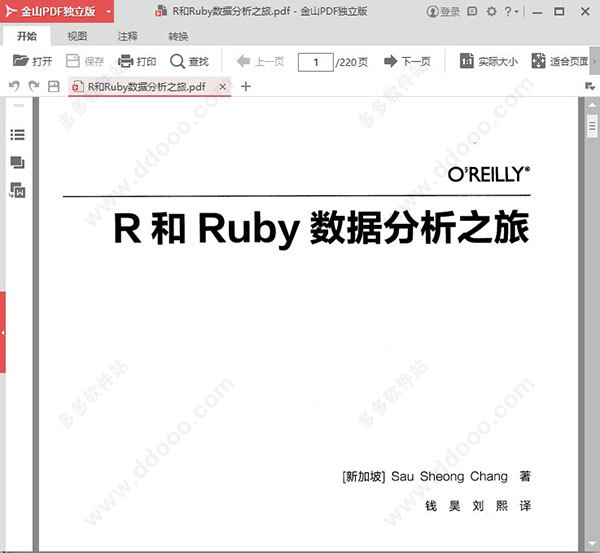The height and width of the screenshot is (553, 600).
Task: Go to previous page with 上一页
Action: pyautogui.click(x=260, y=61)
